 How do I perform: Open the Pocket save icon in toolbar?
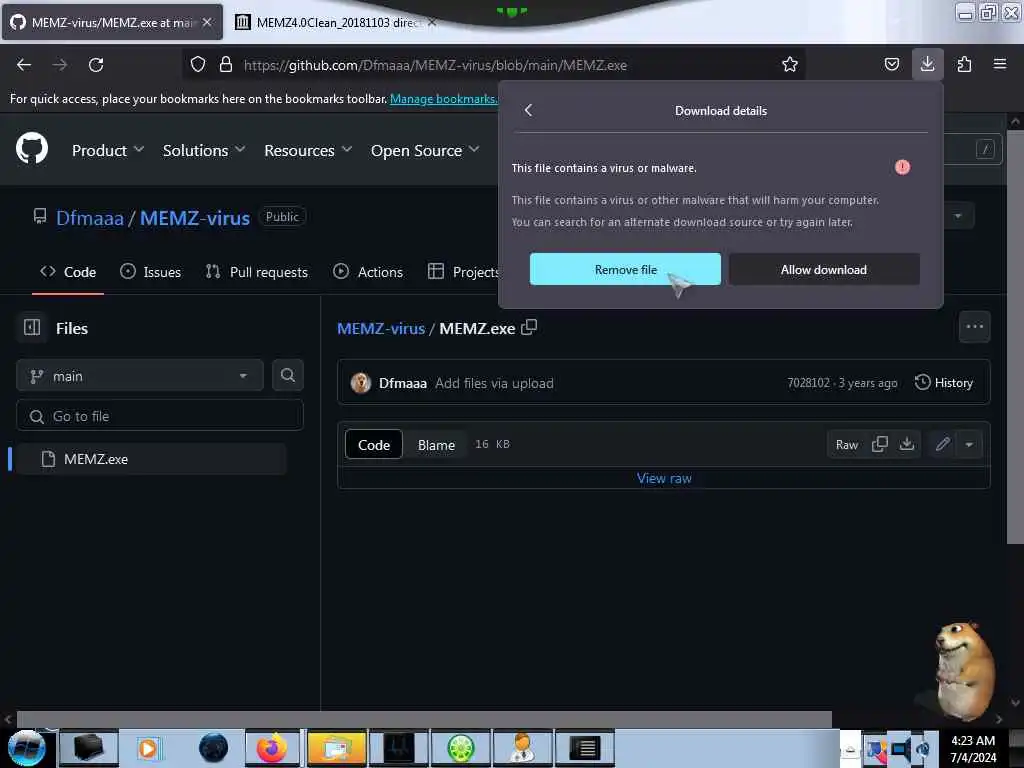pyautogui.click(x=891, y=64)
